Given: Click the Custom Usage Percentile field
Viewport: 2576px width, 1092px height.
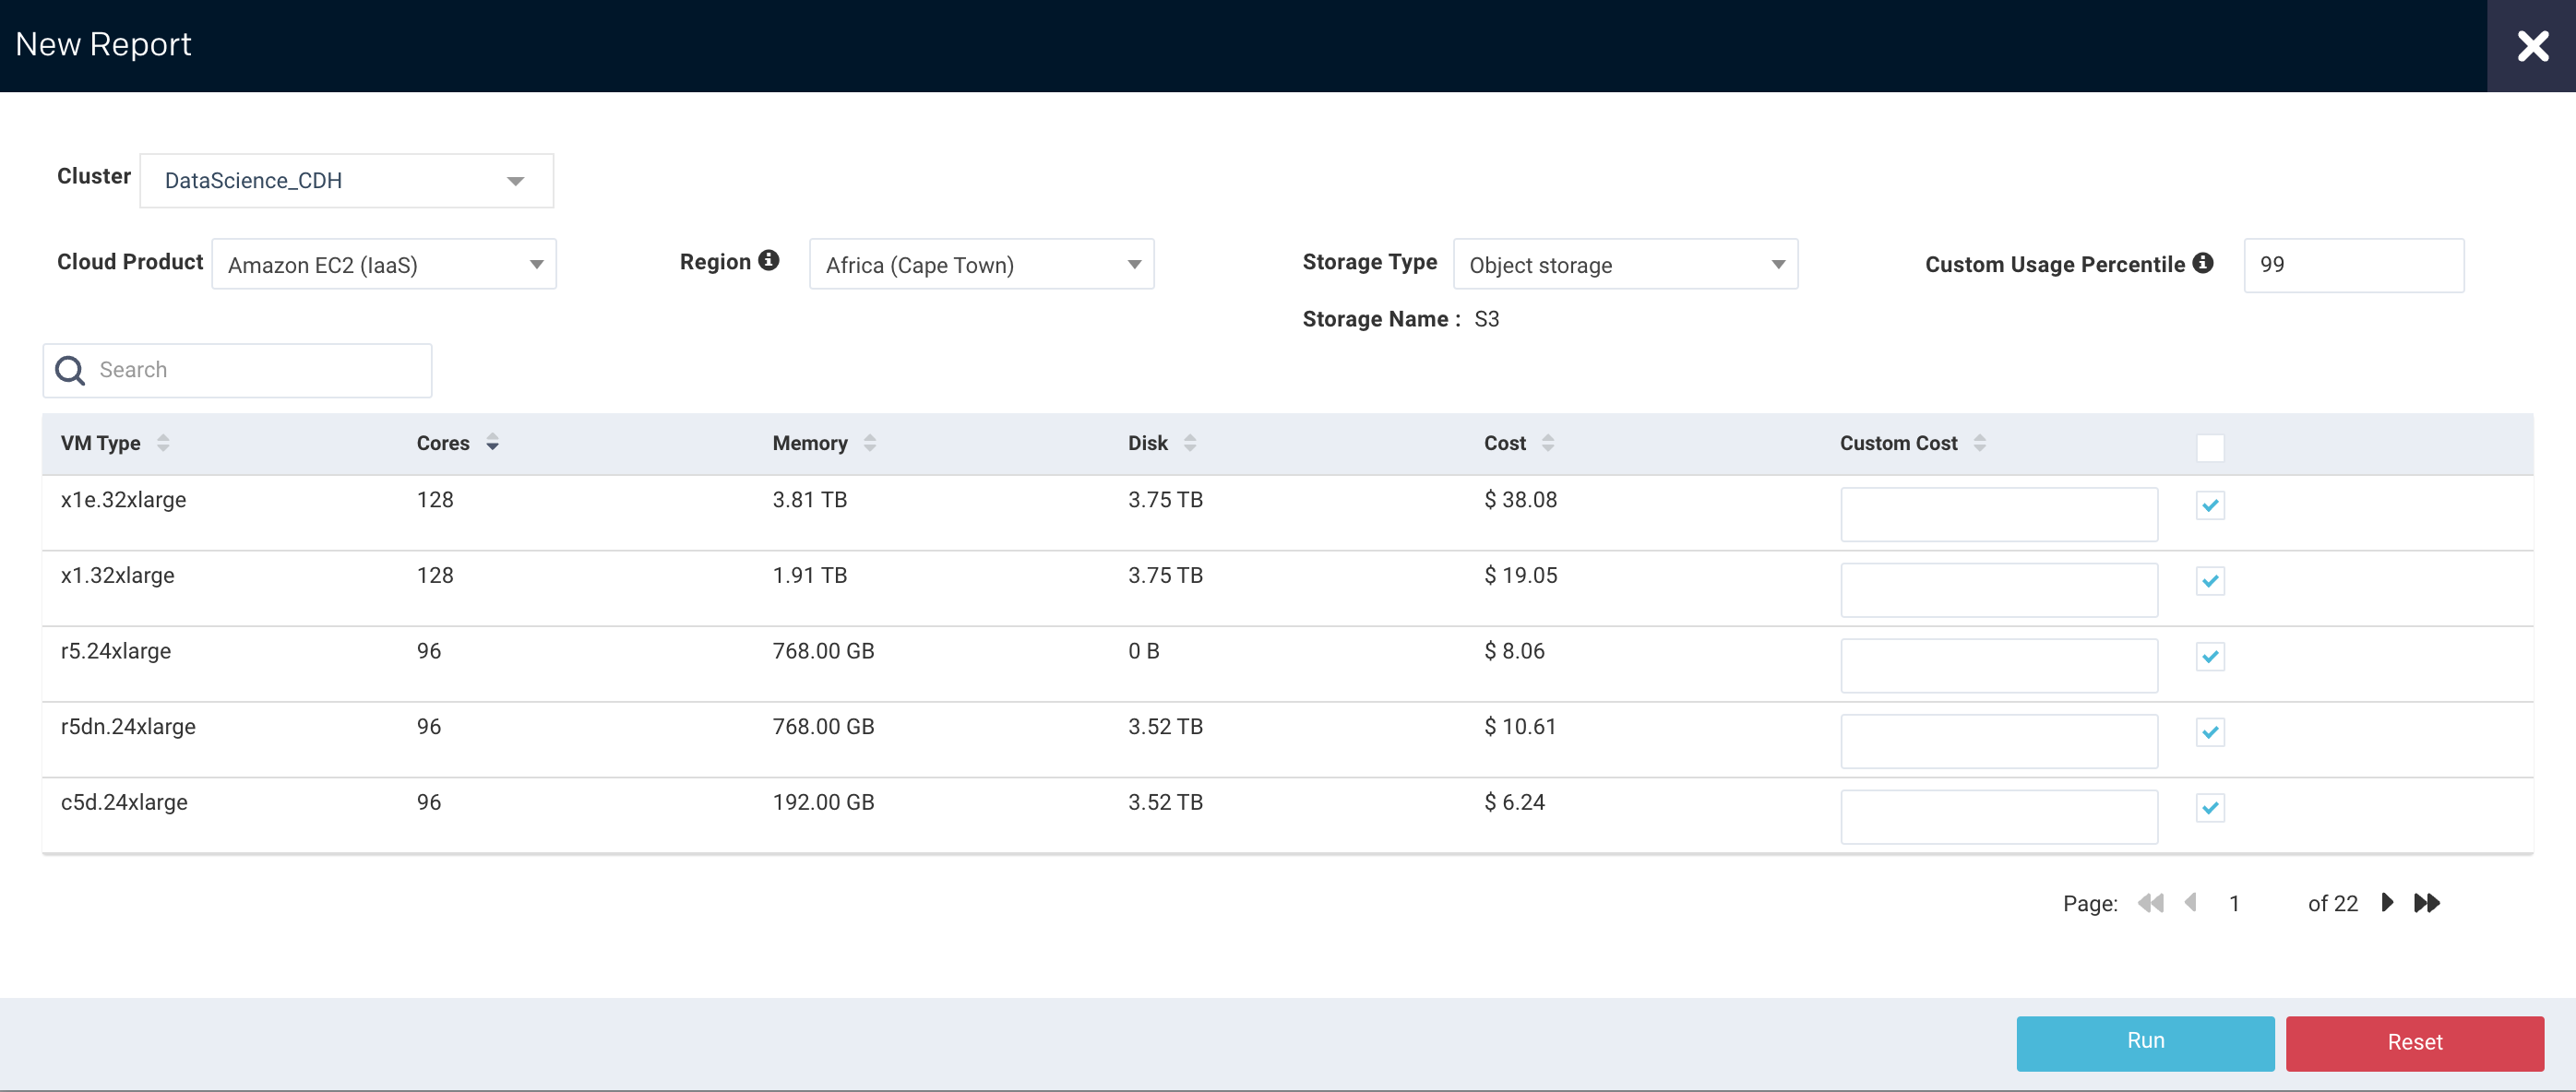Looking at the screenshot, I should click(2353, 265).
